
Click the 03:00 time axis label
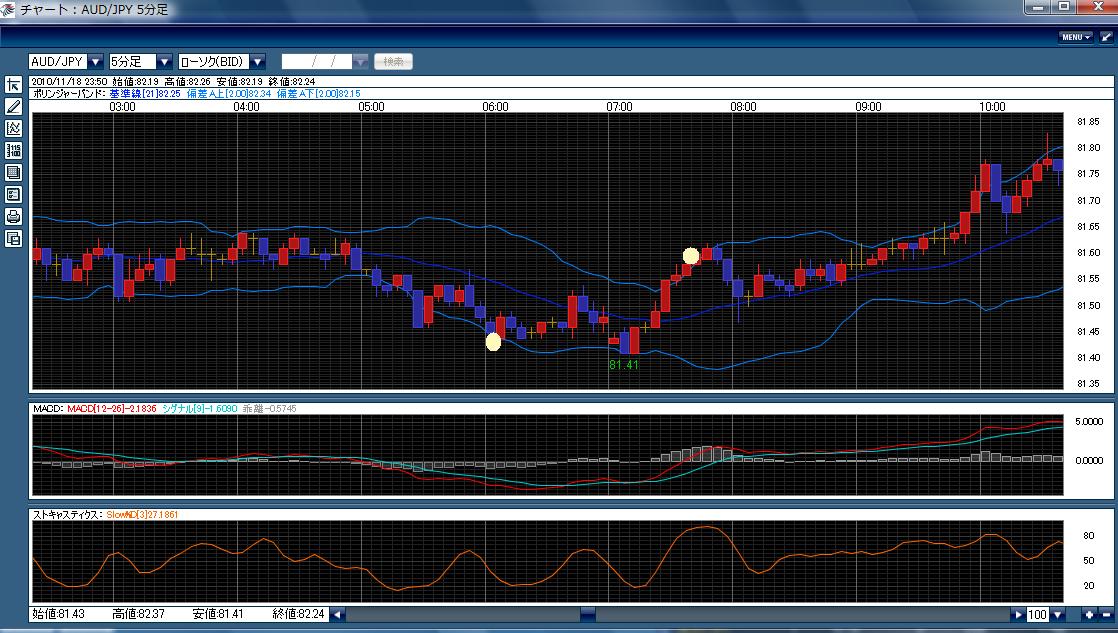click(x=122, y=107)
